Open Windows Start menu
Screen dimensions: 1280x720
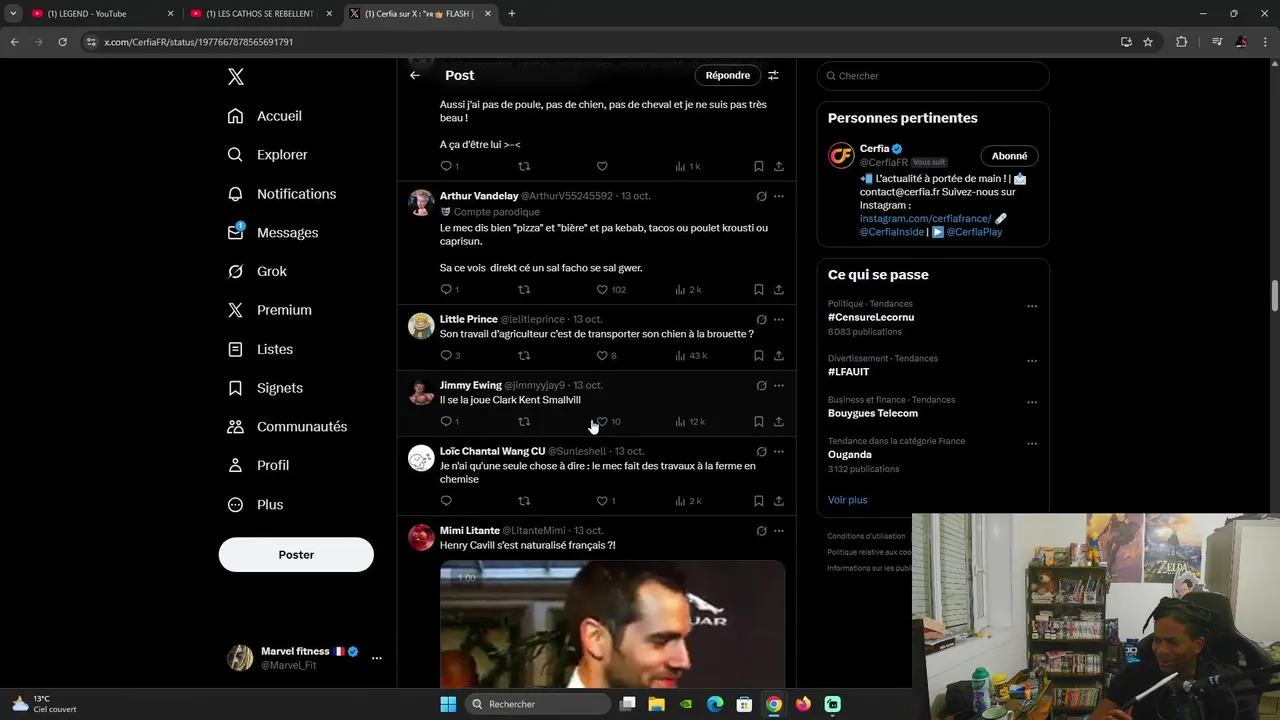pyautogui.click(x=448, y=704)
